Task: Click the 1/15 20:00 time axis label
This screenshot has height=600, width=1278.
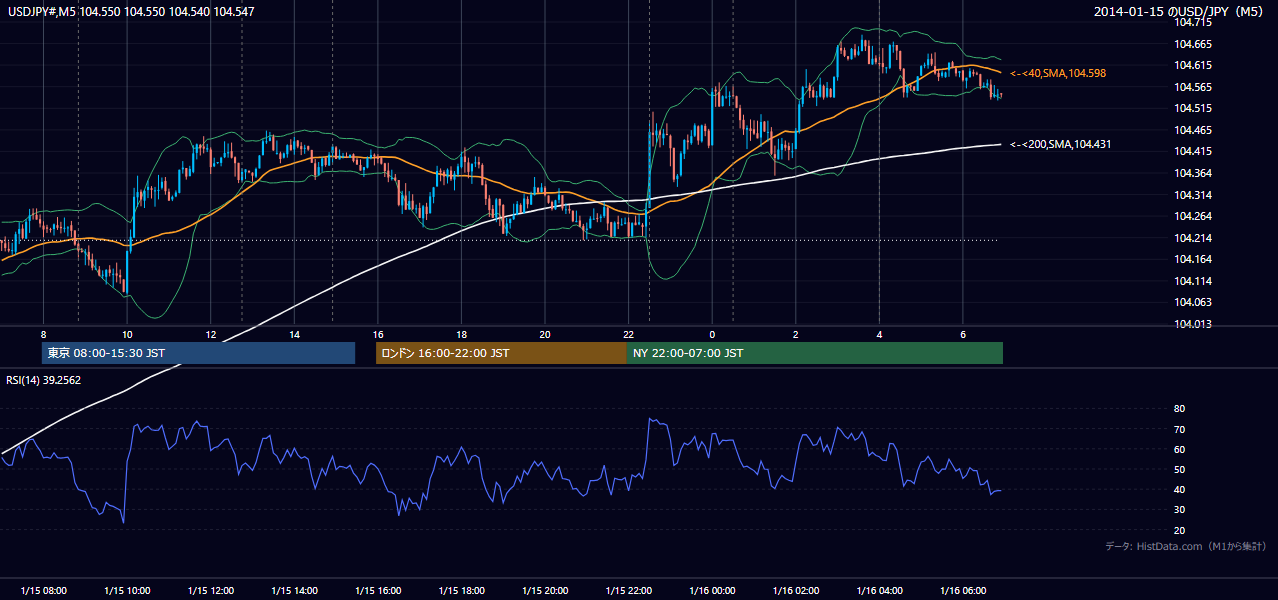Action: coord(545,591)
